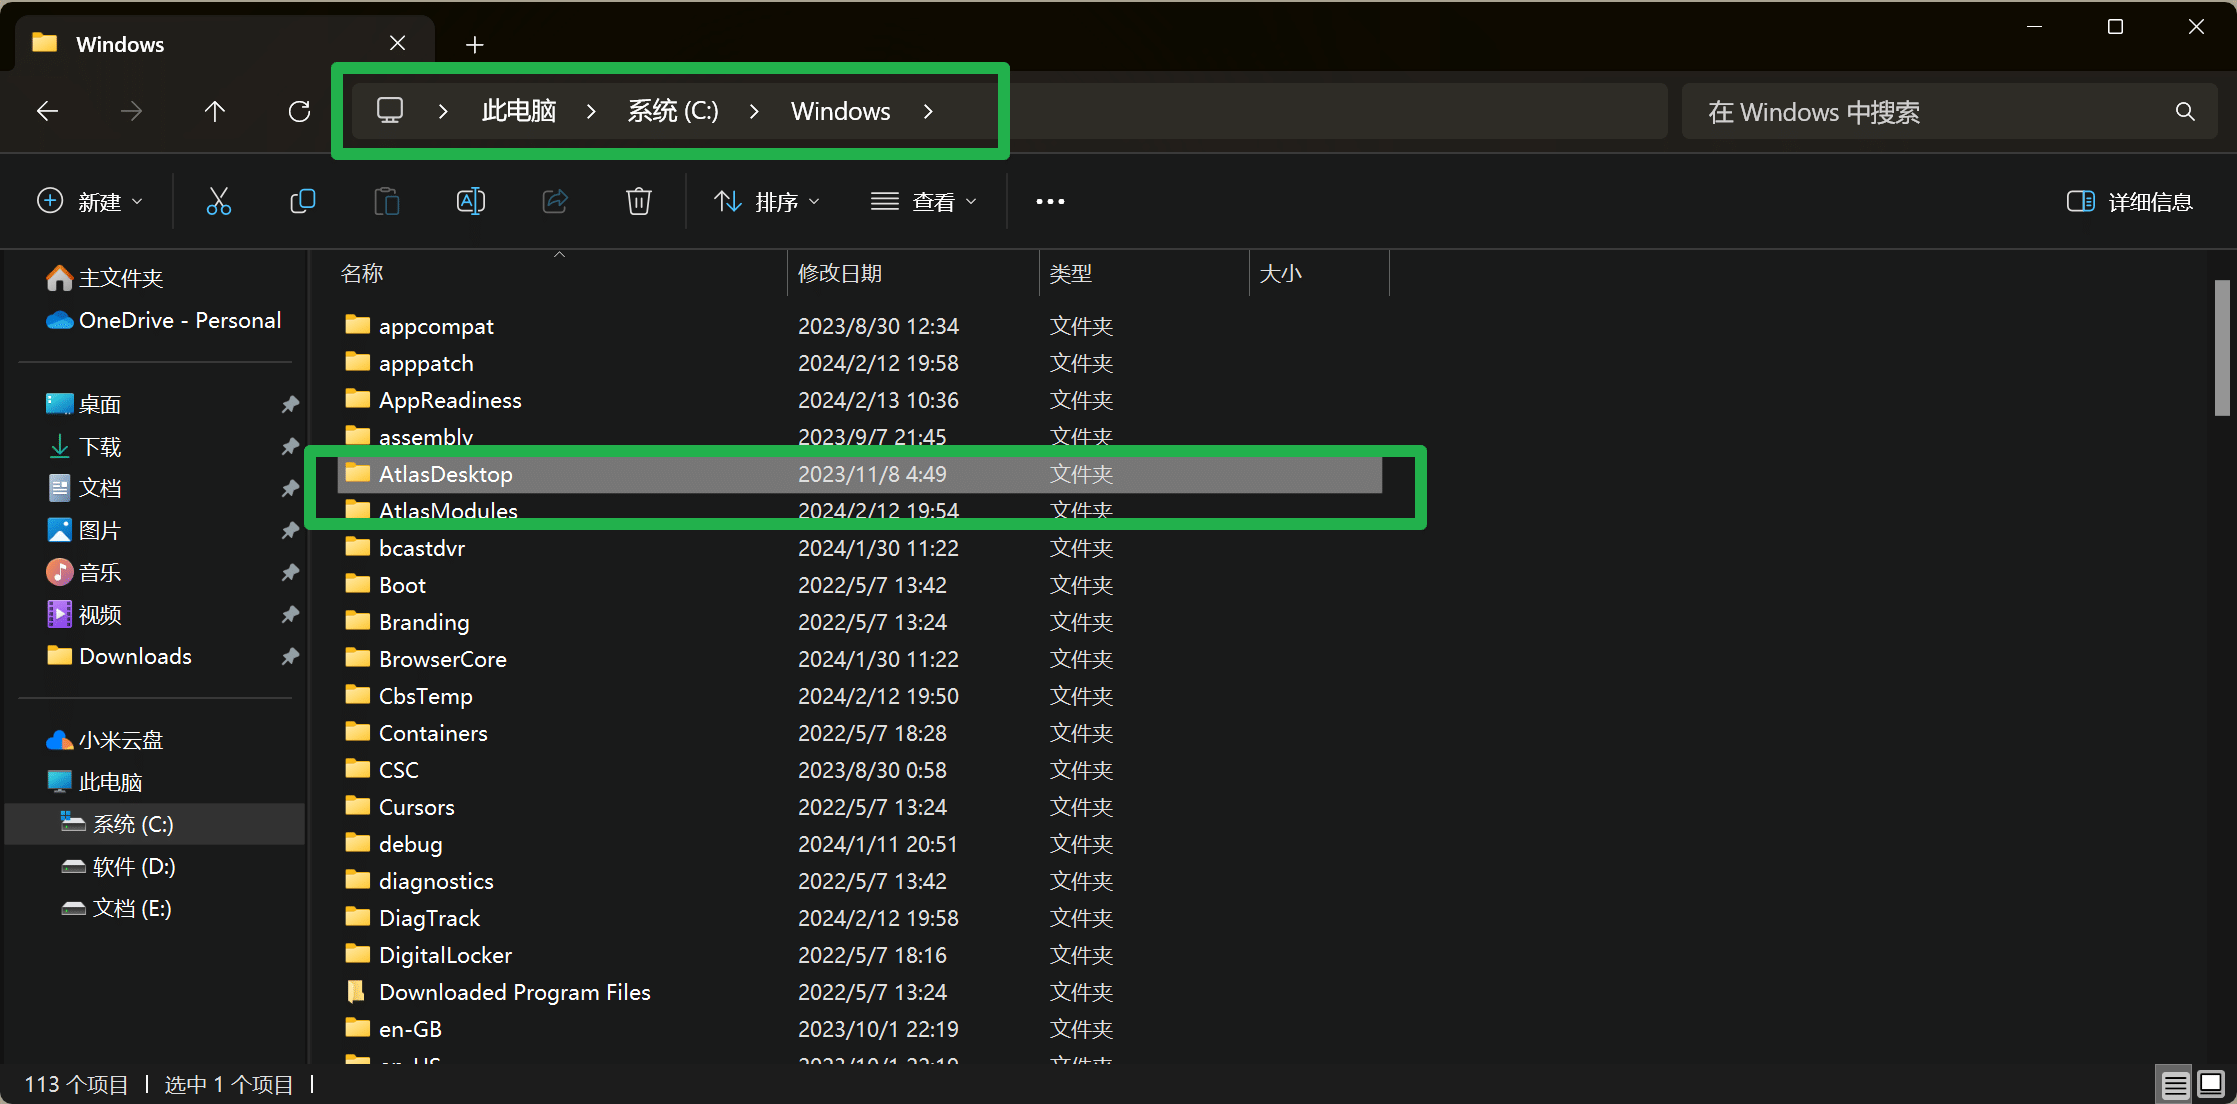Select 软件 (D:) drive in sidebar
This screenshot has width=2237, height=1104.
[x=133, y=867]
